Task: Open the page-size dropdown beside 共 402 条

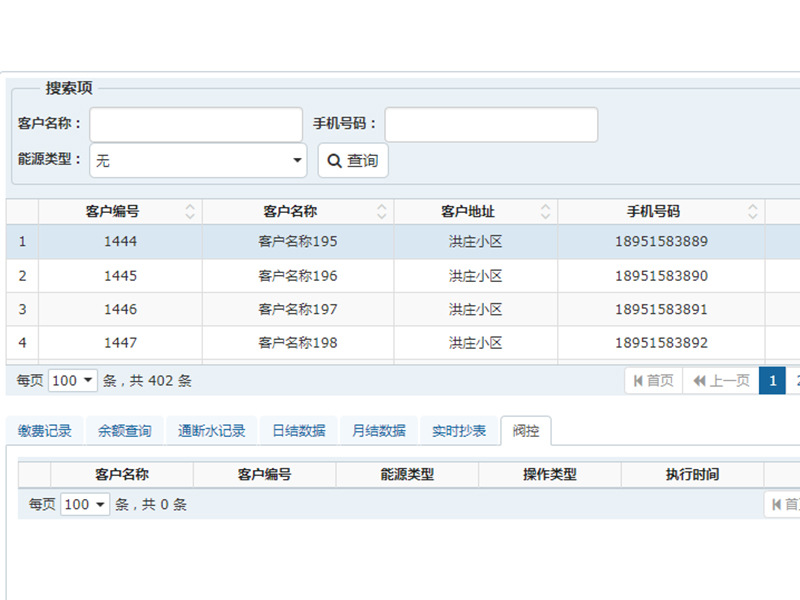Action: click(x=72, y=381)
